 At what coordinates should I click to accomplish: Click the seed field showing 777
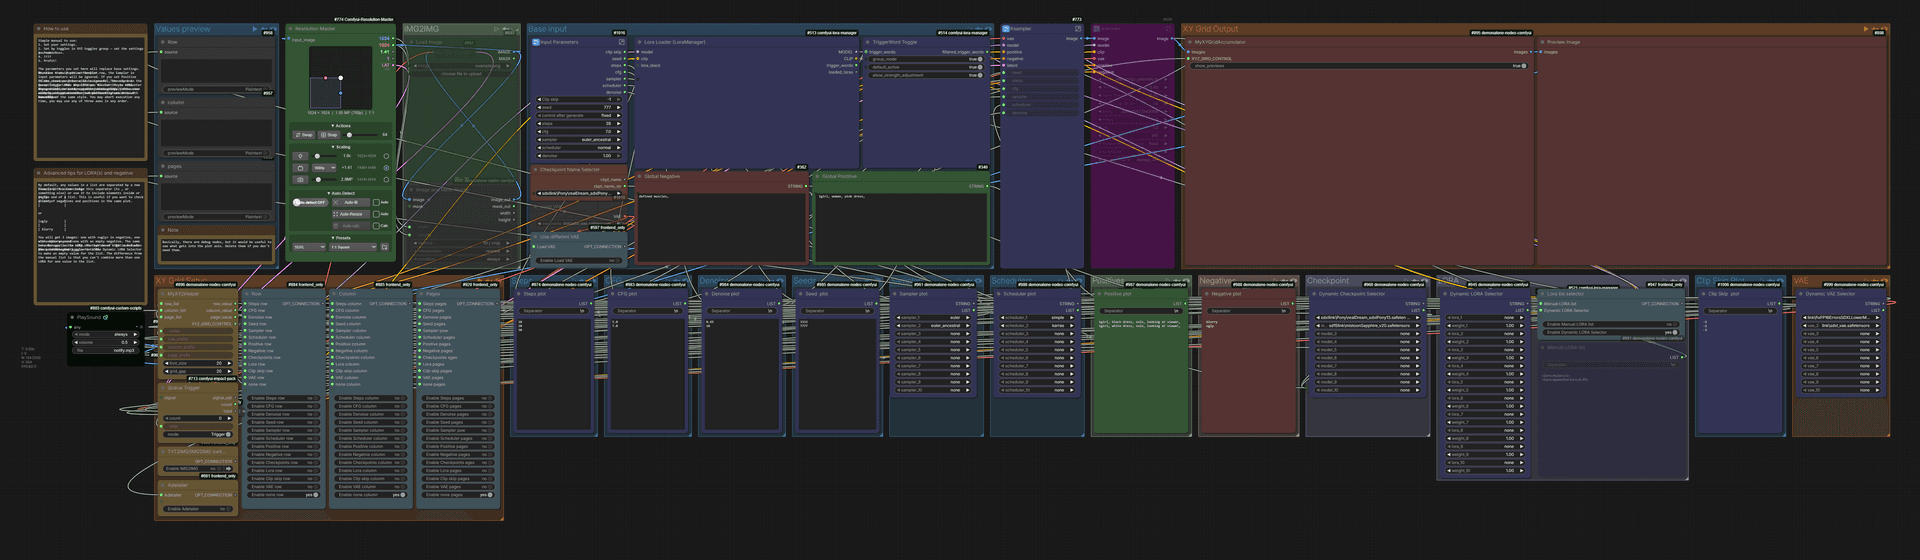pos(579,108)
